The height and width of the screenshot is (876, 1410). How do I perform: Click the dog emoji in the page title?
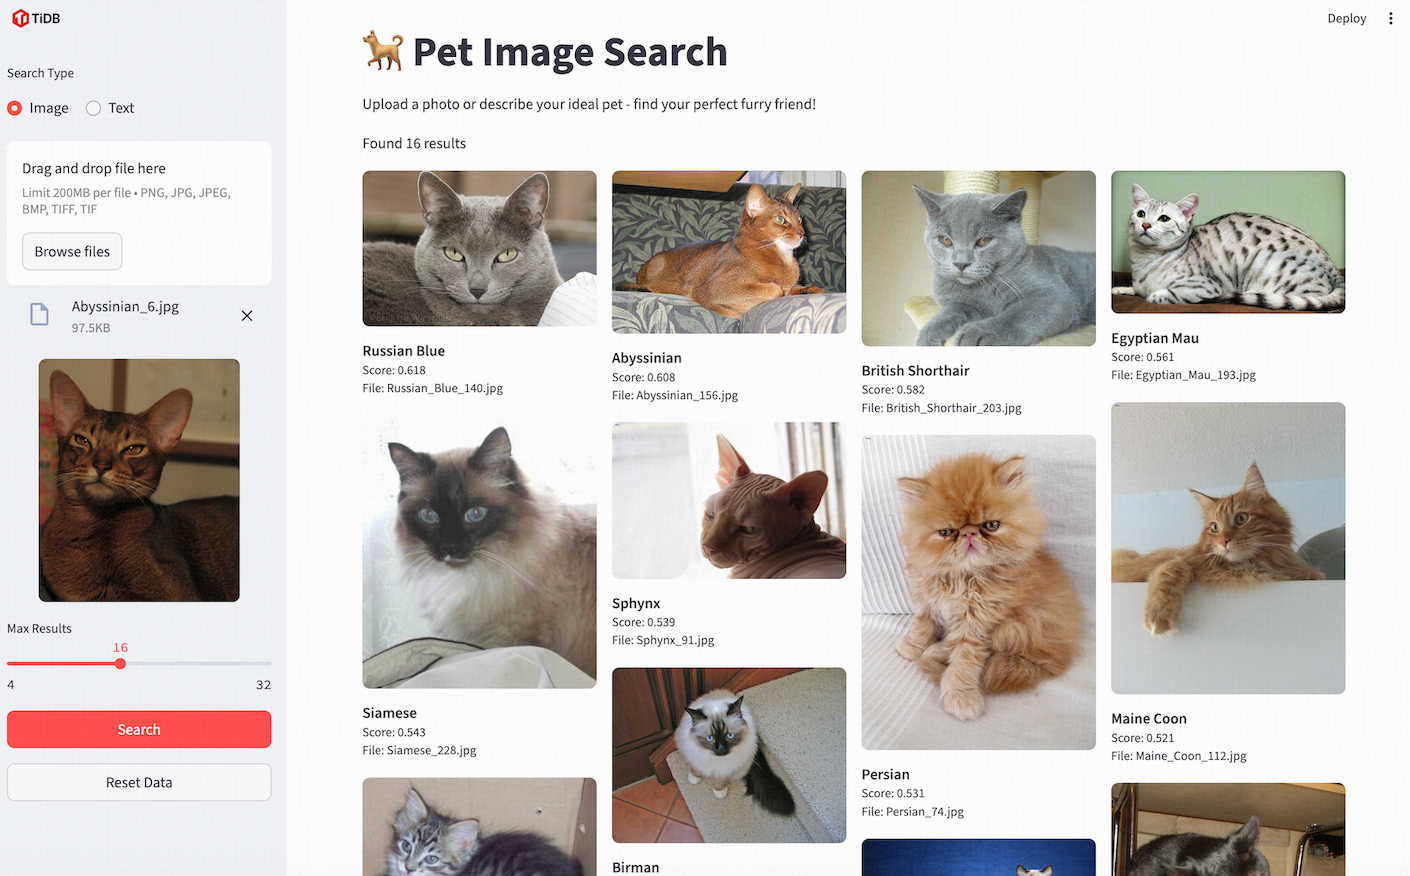click(382, 51)
